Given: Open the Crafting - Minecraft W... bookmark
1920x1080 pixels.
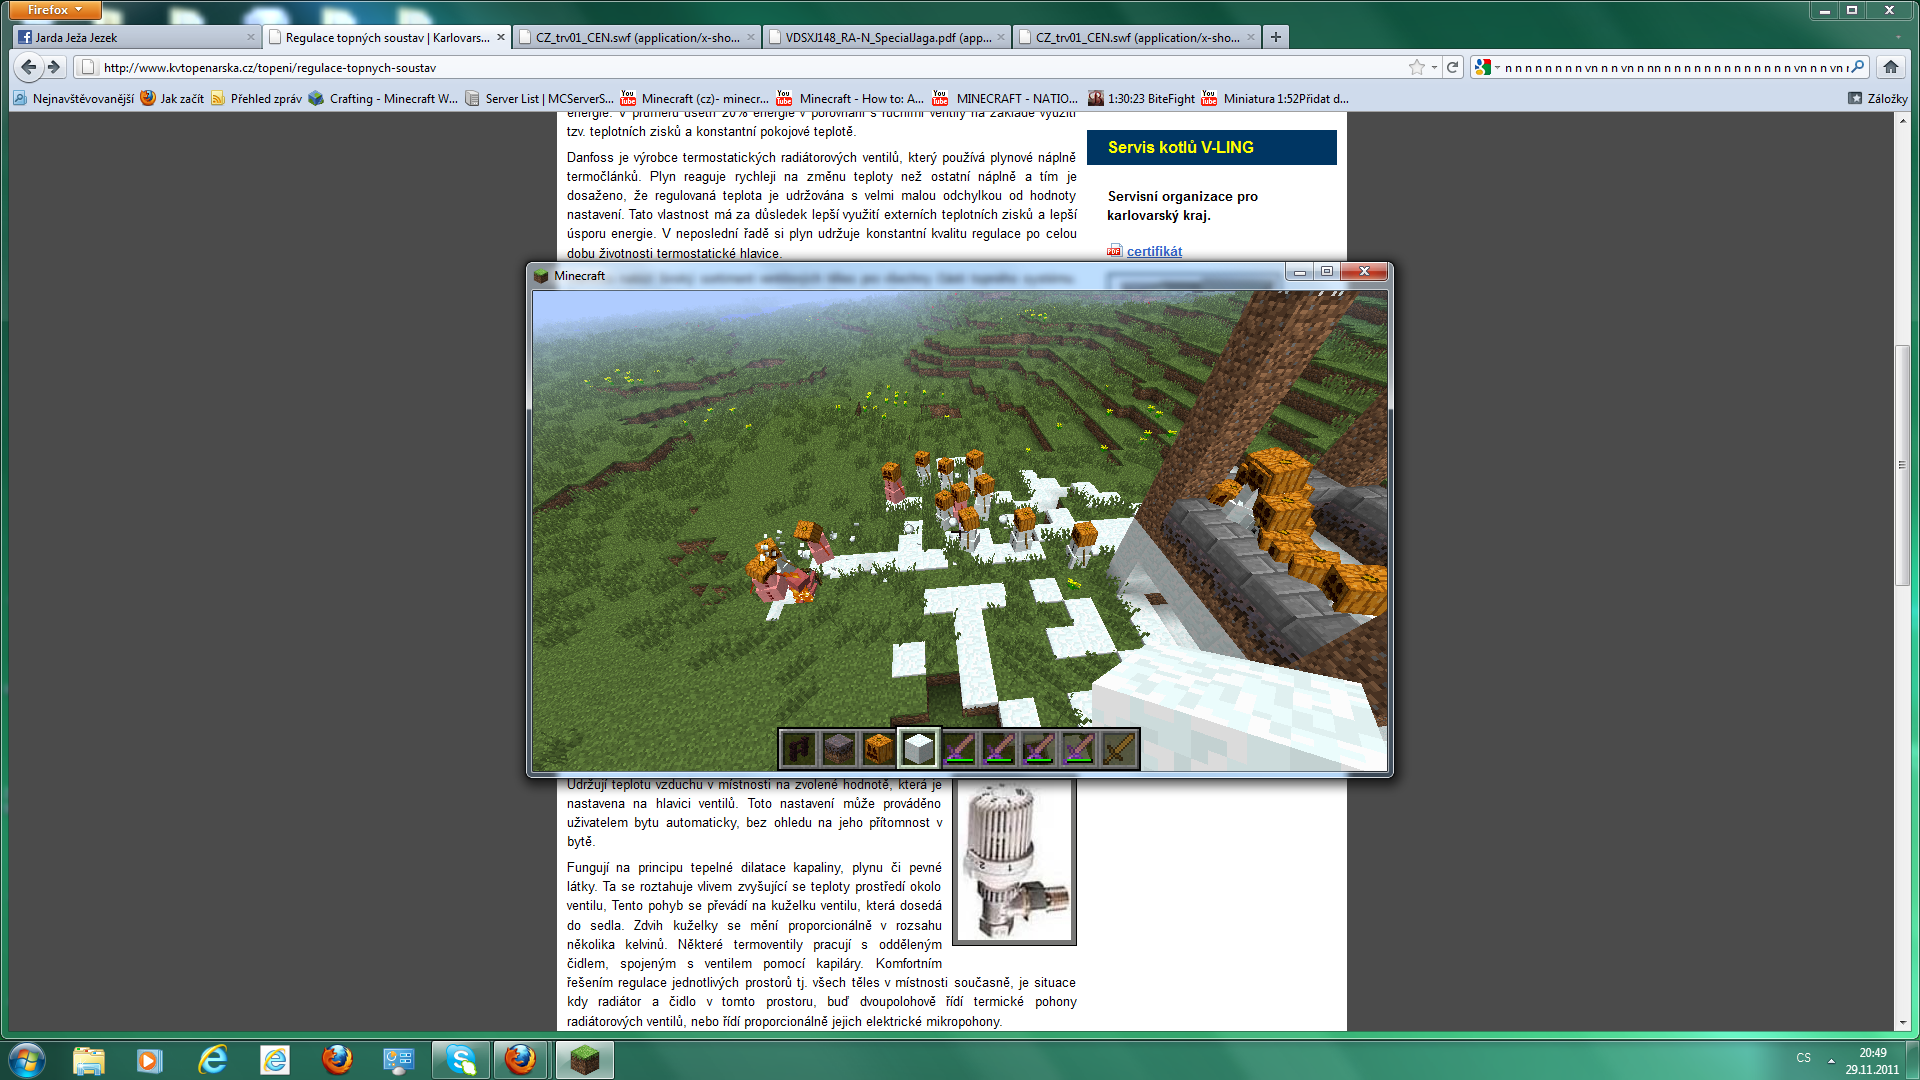Looking at the screenshot, I should tap(383, 98).
